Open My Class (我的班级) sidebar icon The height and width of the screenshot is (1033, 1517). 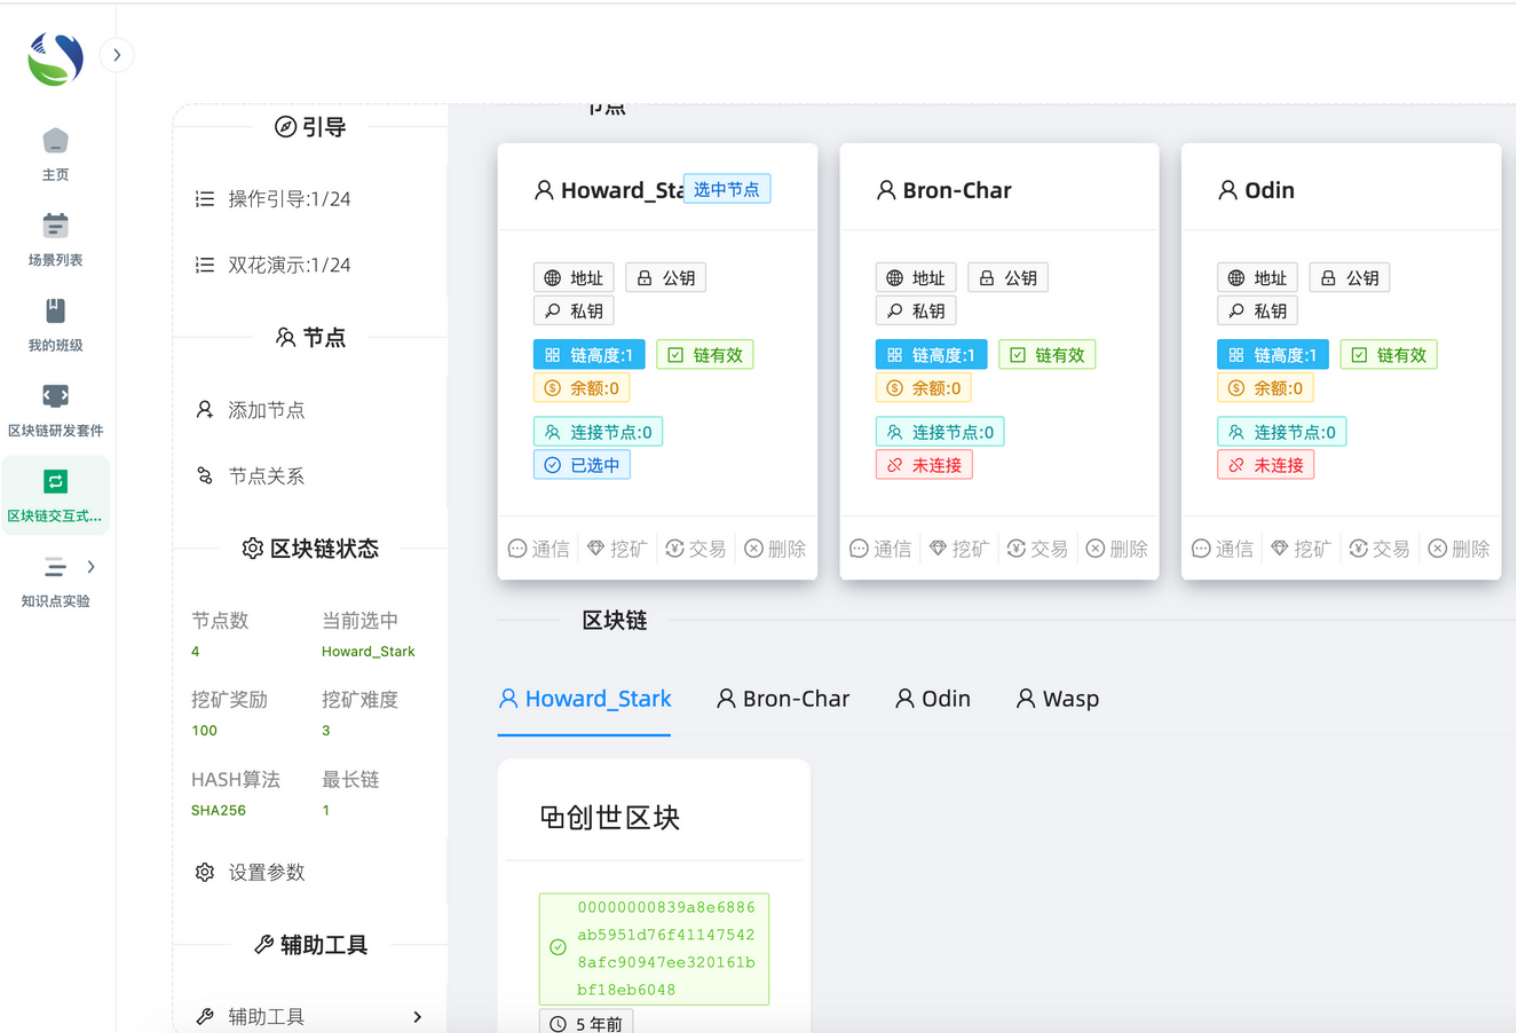(55, 312)
